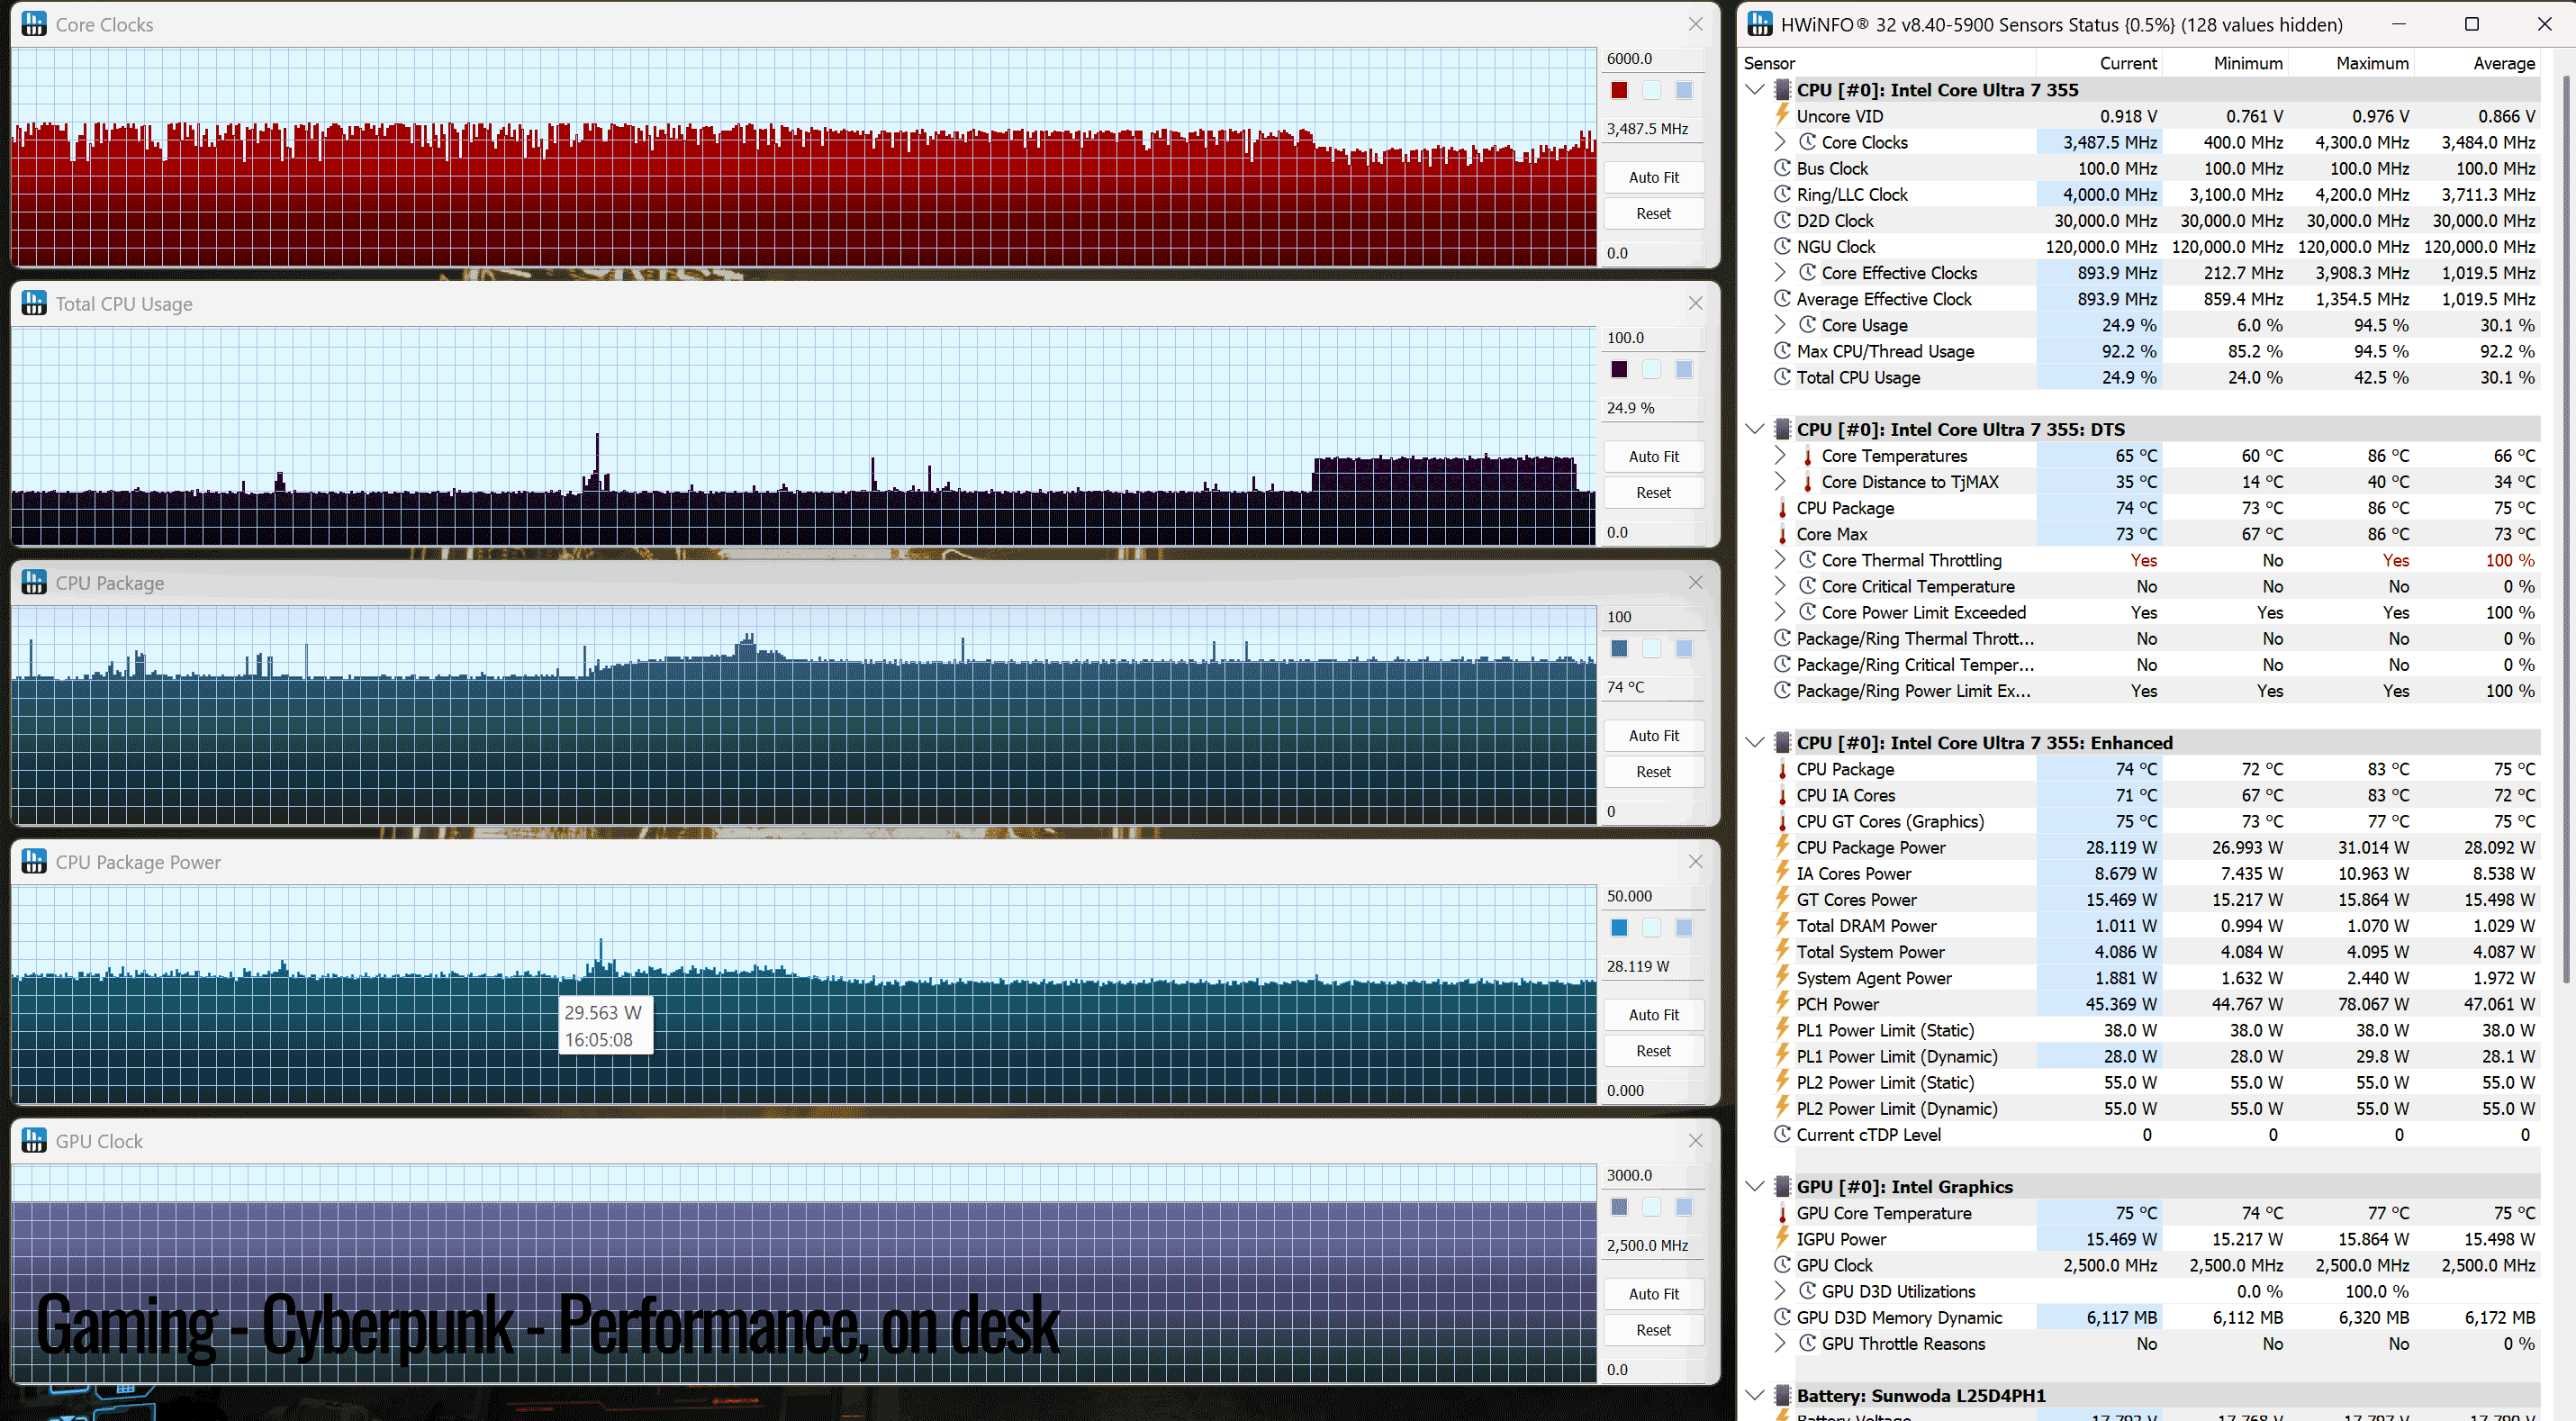Click the lightning icon beside GT Cores Power
This screenshot has height=1421, width=2576.
tap(1782, 899)
